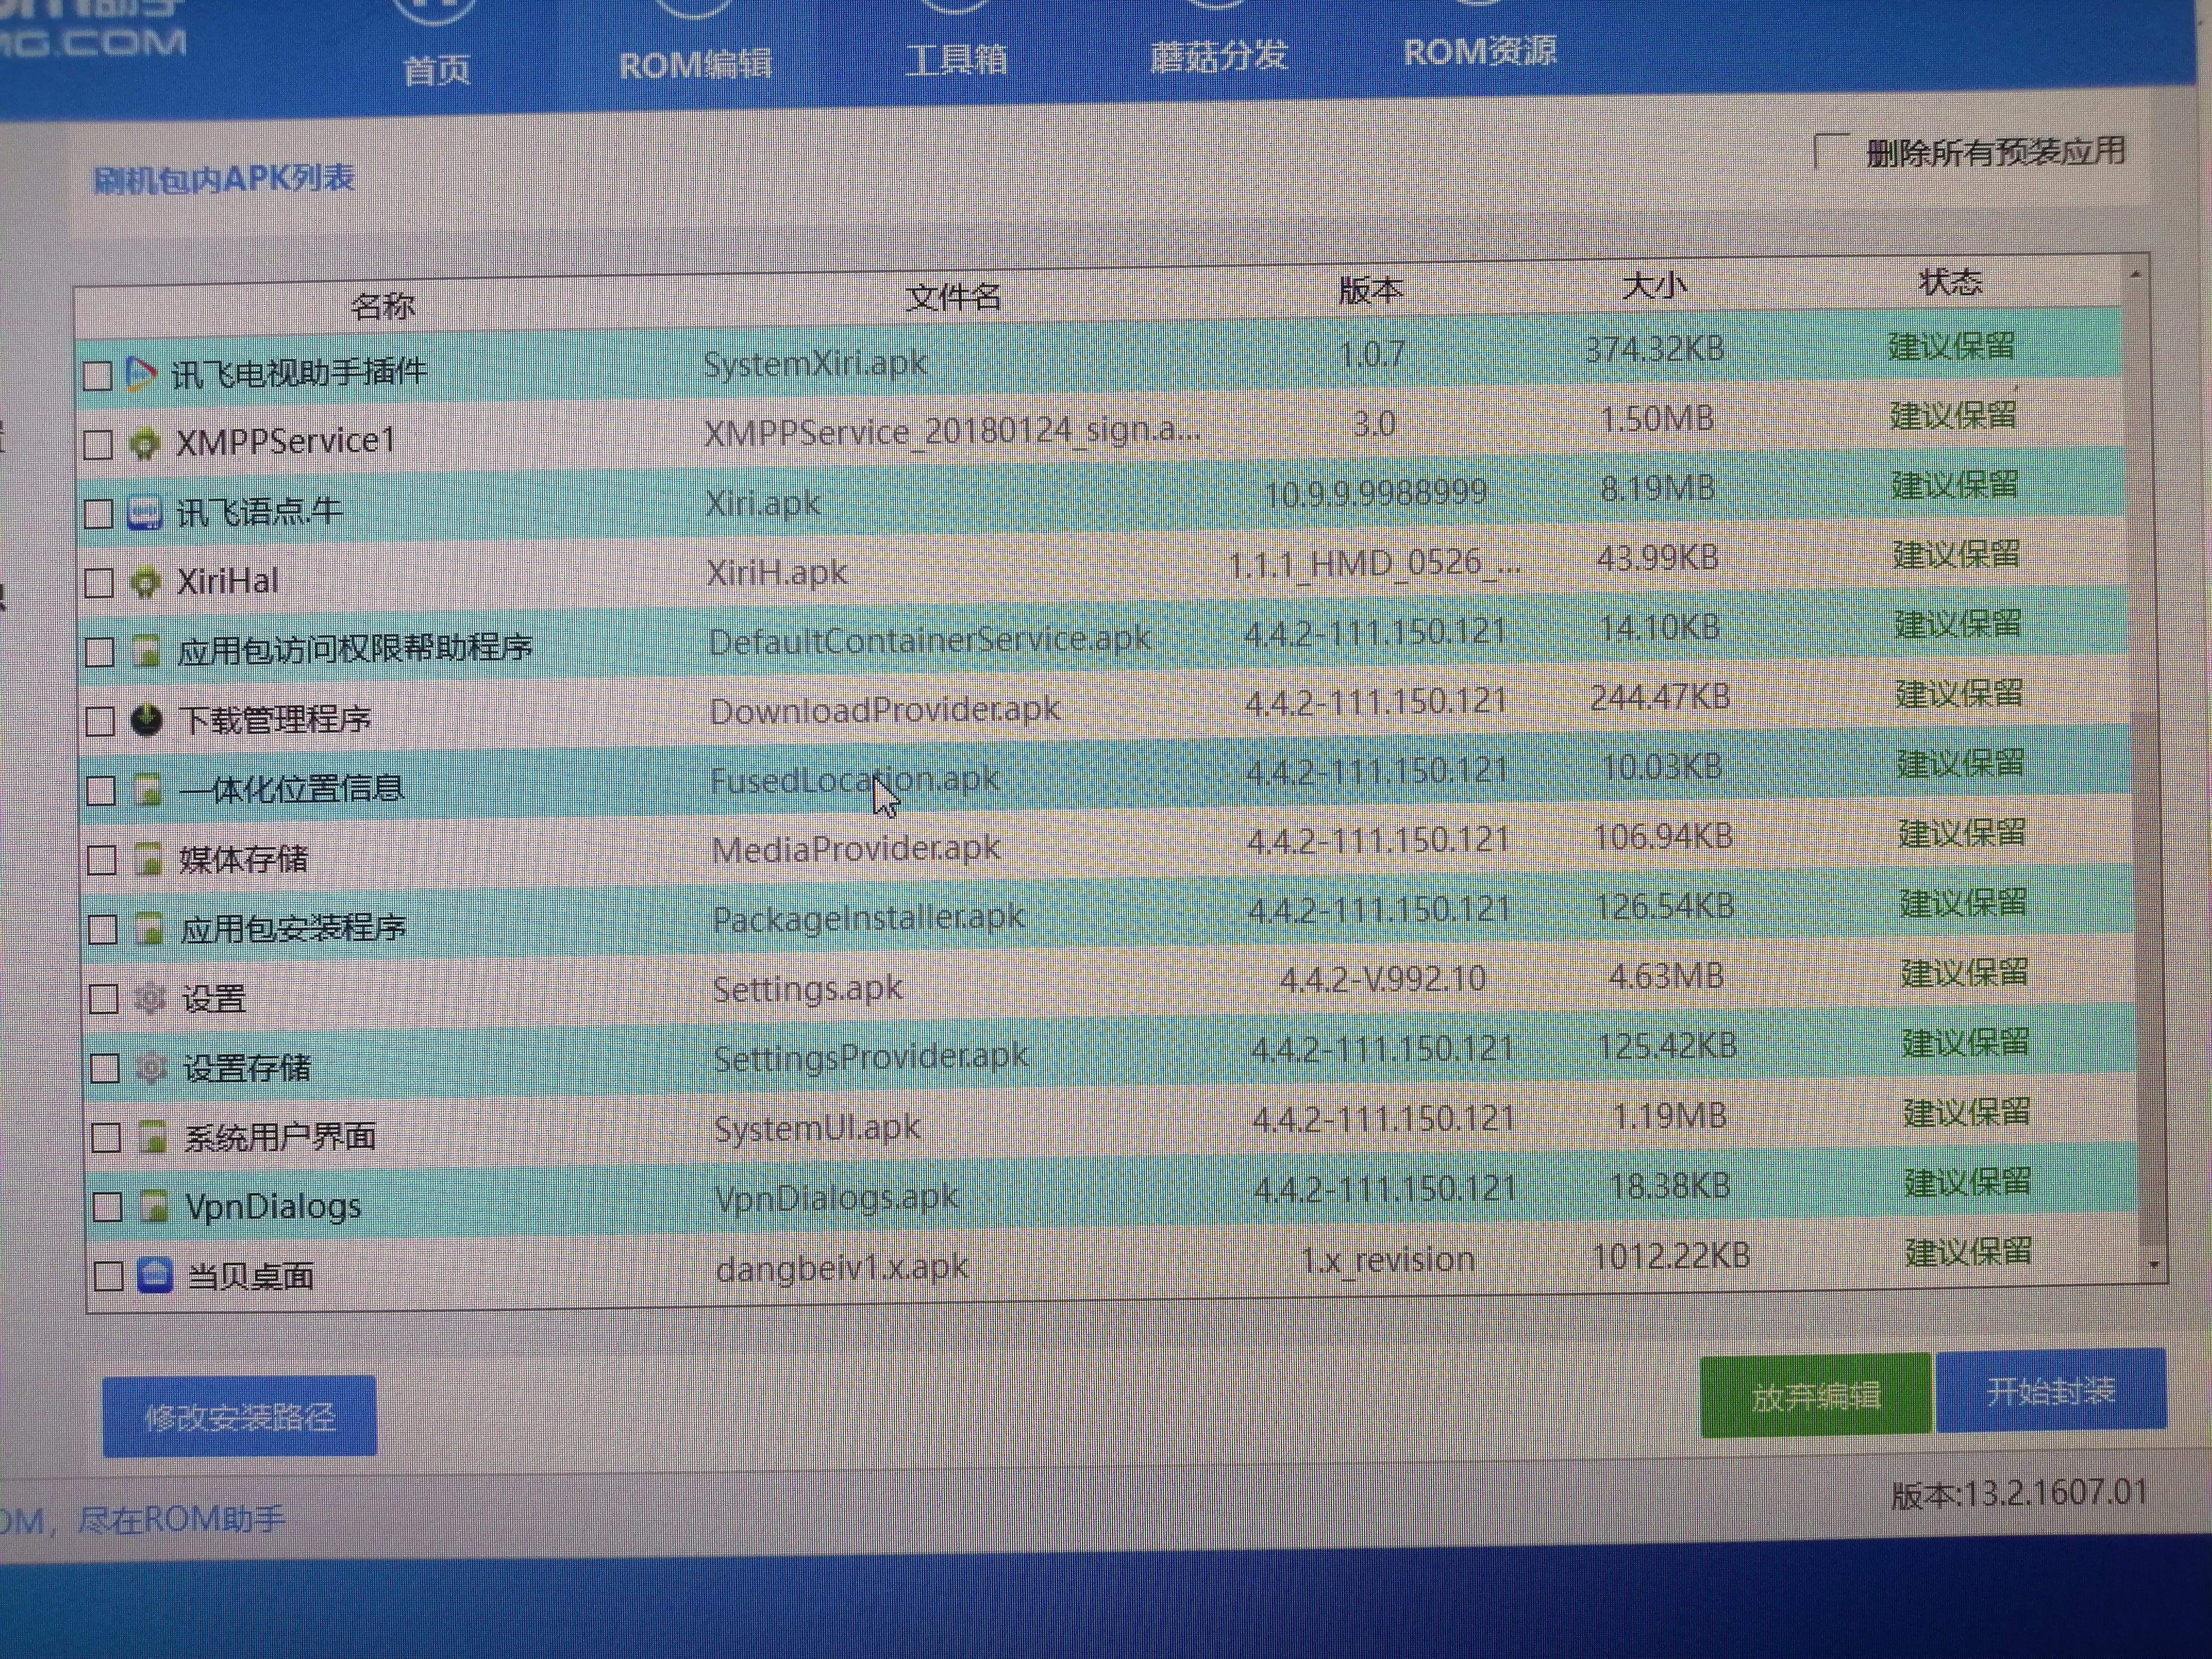Viewport: 2212px width, 1659px height.
Task: Tick the 系统用户界面 checkbox
Action: click(x=106, y=1137)
